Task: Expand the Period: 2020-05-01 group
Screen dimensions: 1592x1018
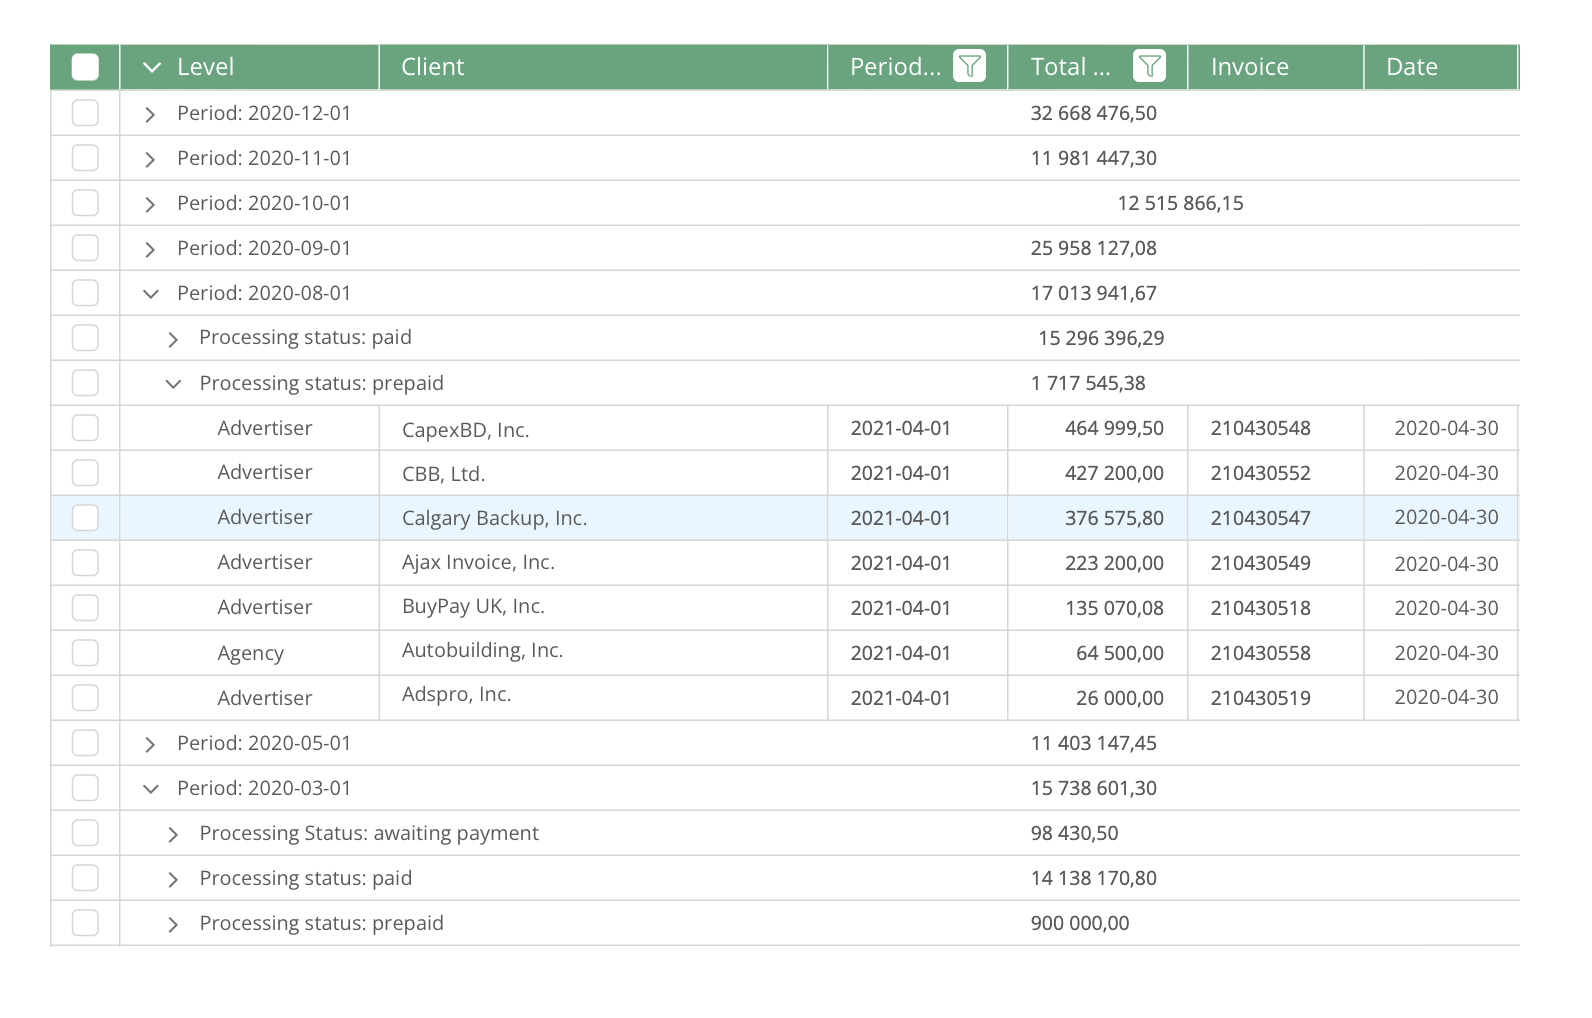Action: 150,744
